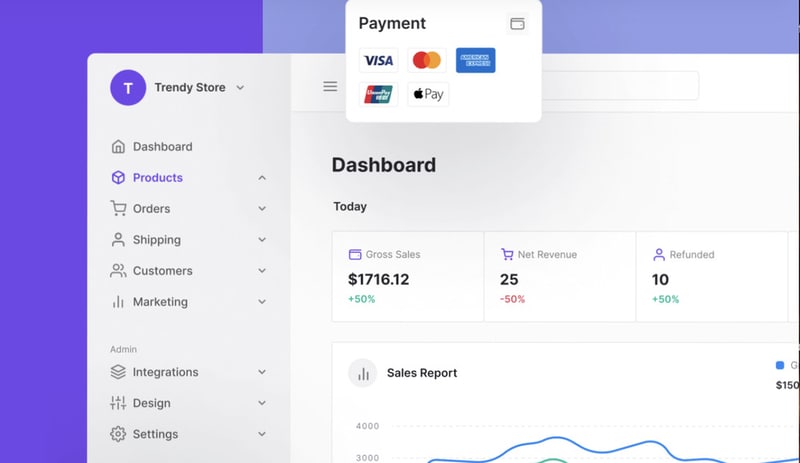Click the Sales Report bar chart icon
The width and height of the screenshot is (800, 463).
point(362,373)
